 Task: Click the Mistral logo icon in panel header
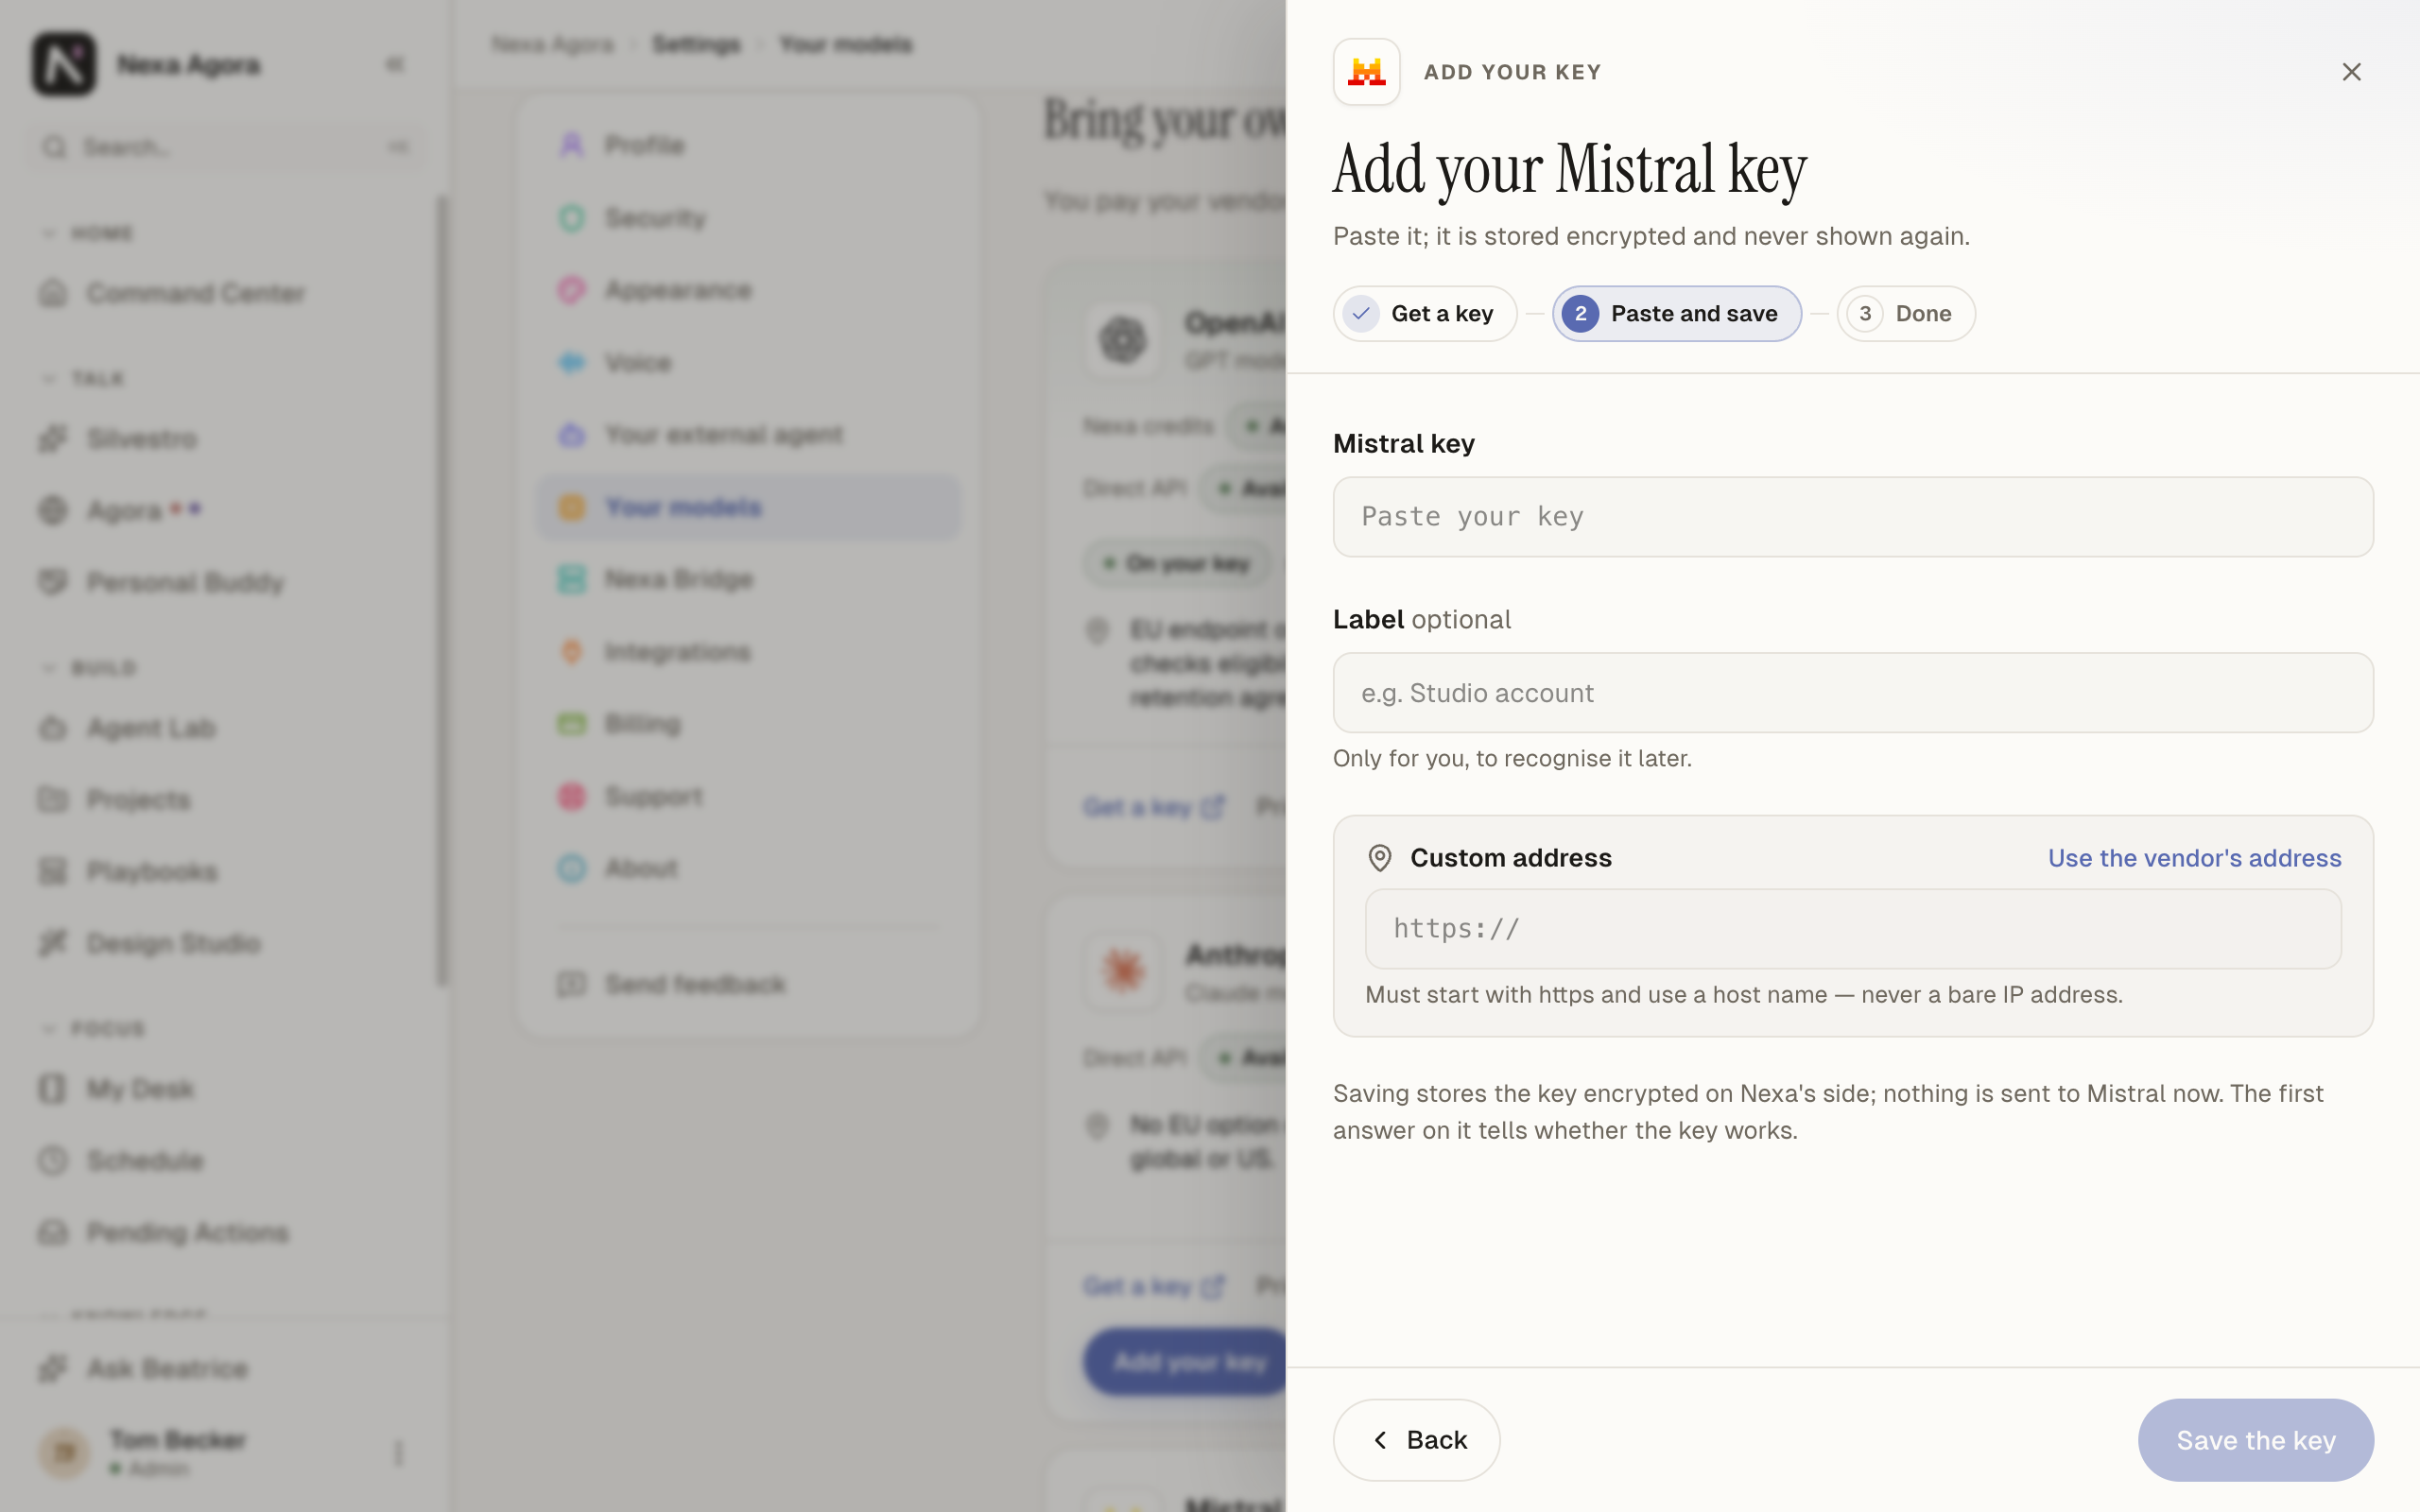click(x=1366, y=72)
